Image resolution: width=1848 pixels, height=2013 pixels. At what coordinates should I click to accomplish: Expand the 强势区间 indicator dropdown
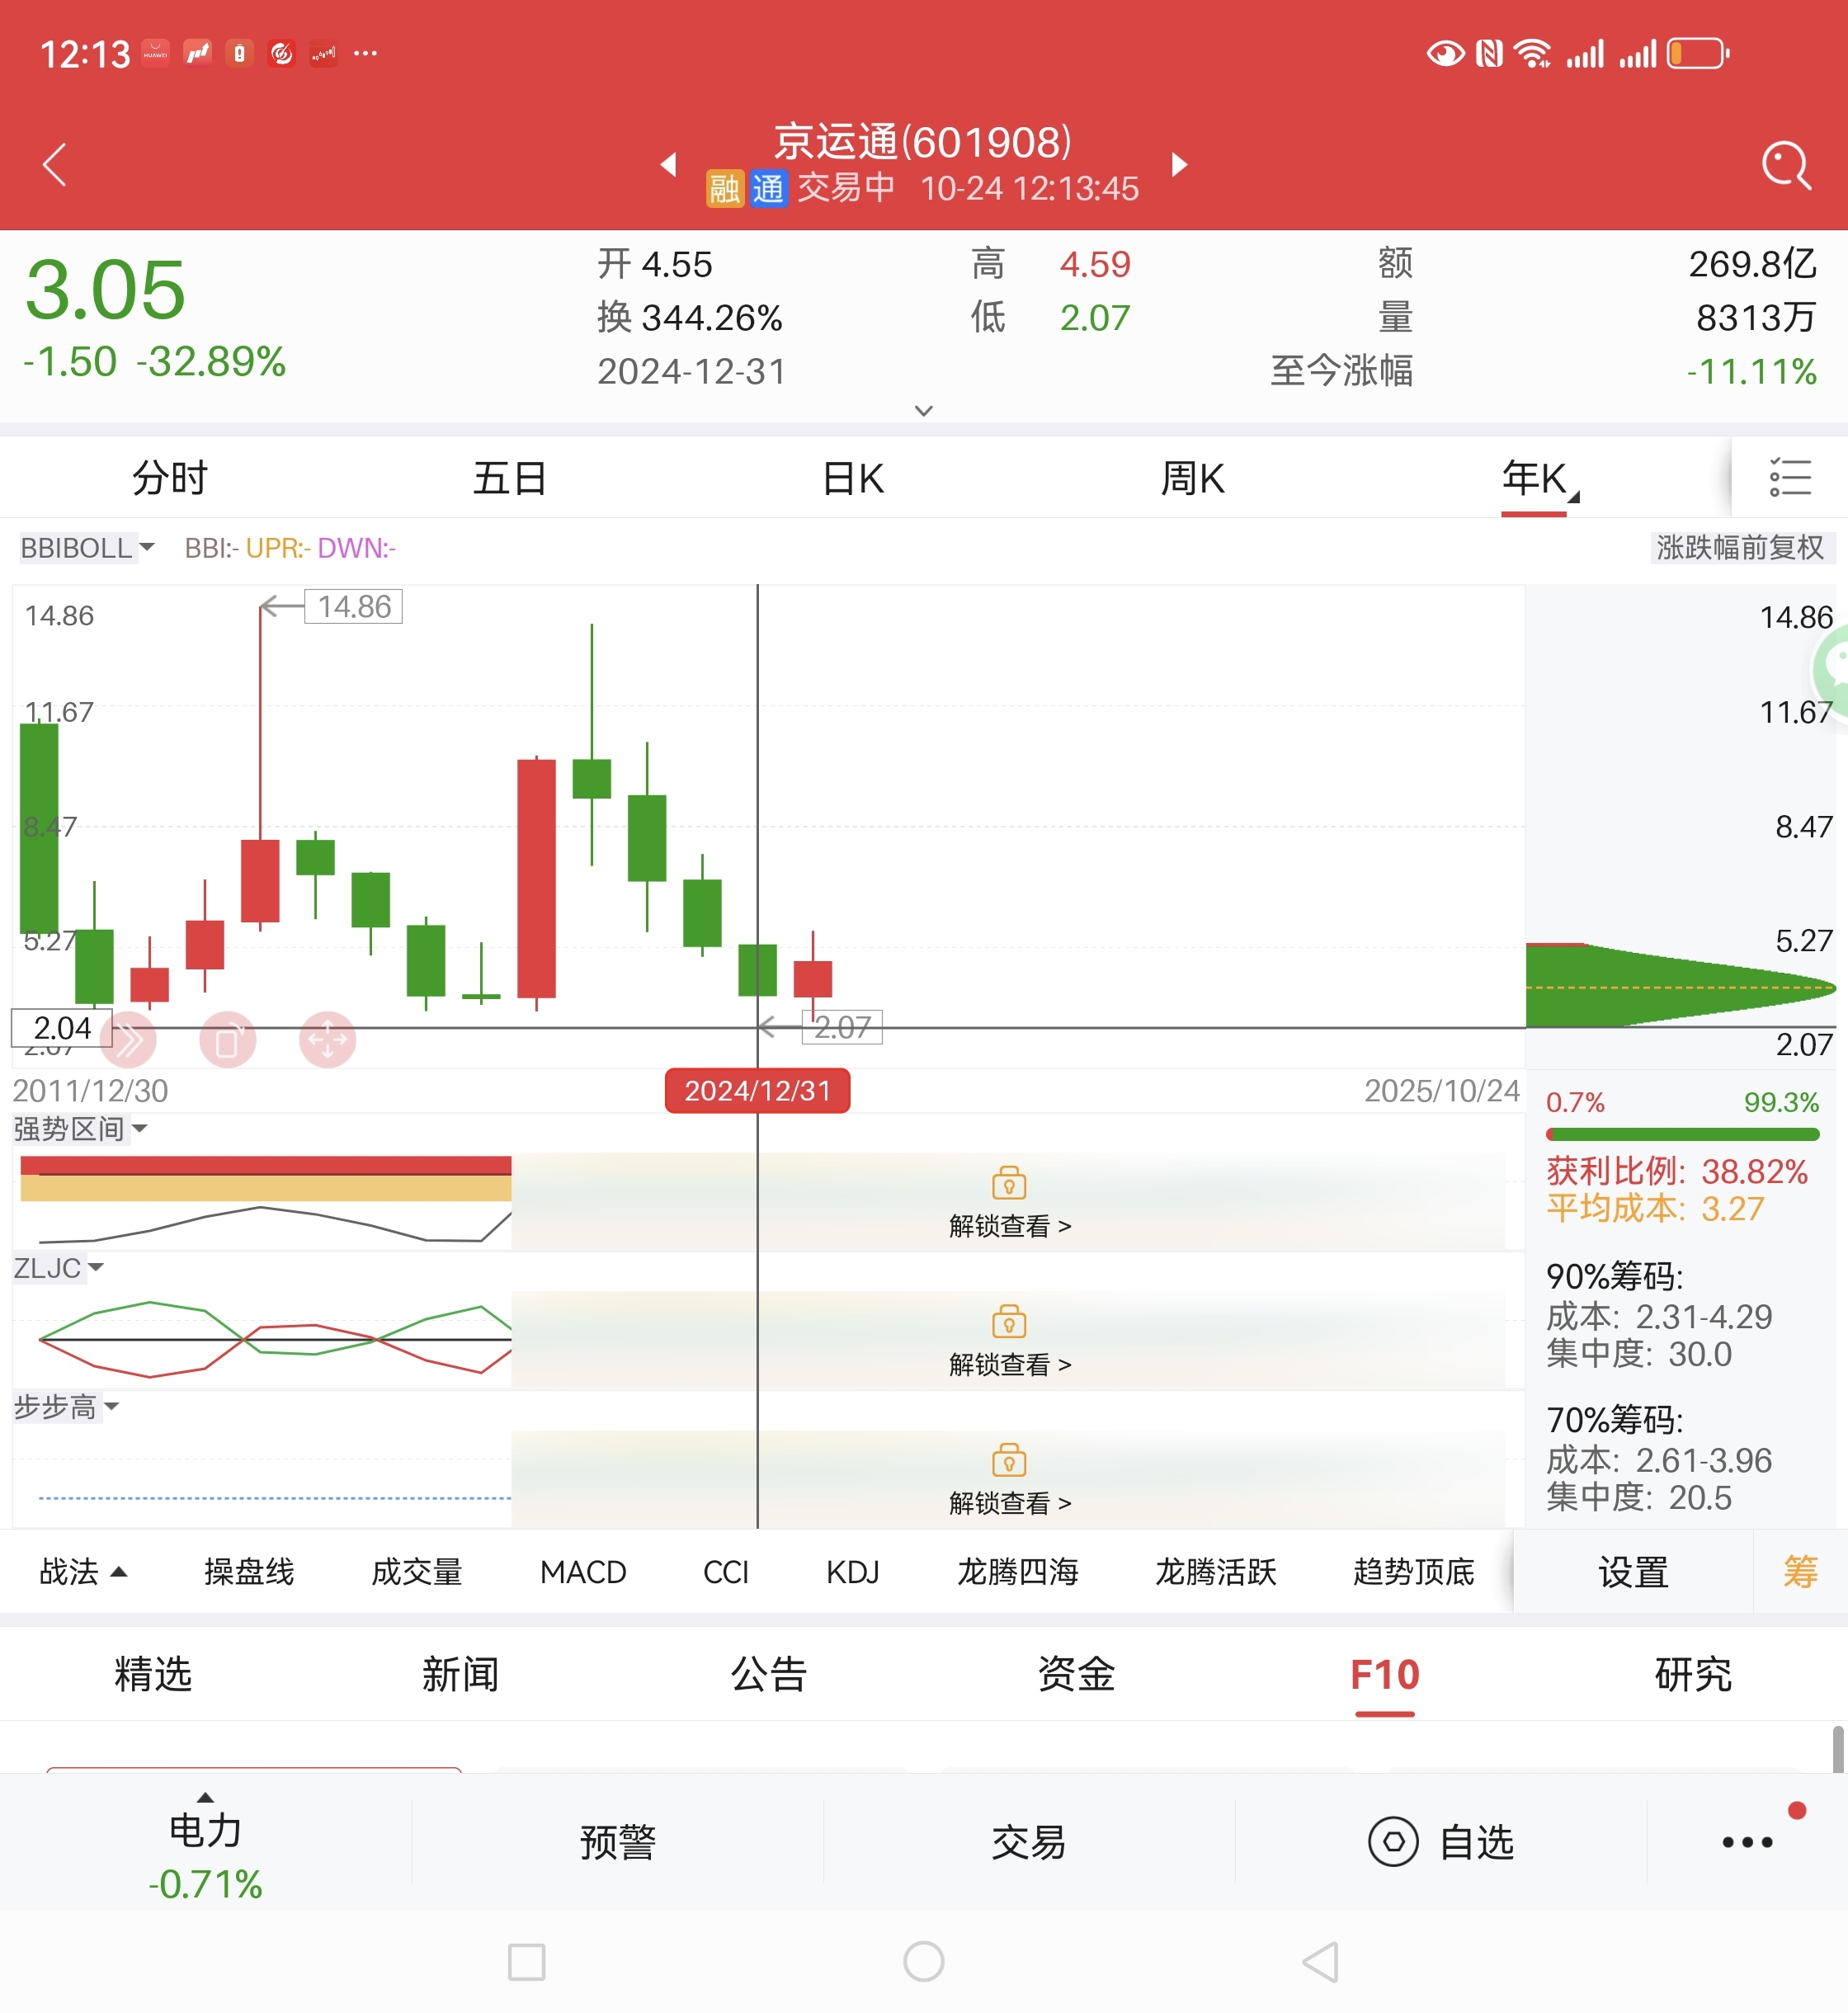click(x=80, y=1129)
